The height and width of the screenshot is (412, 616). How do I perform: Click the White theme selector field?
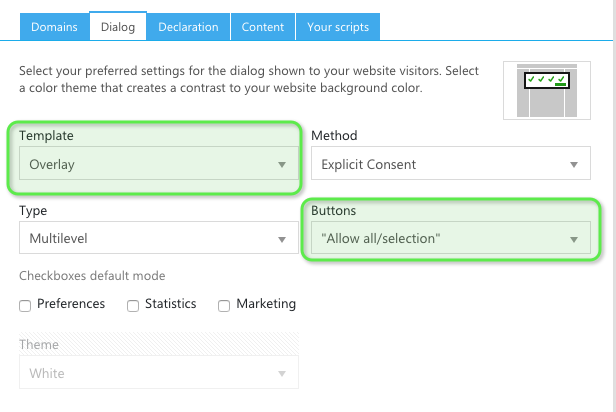(158, 374)
